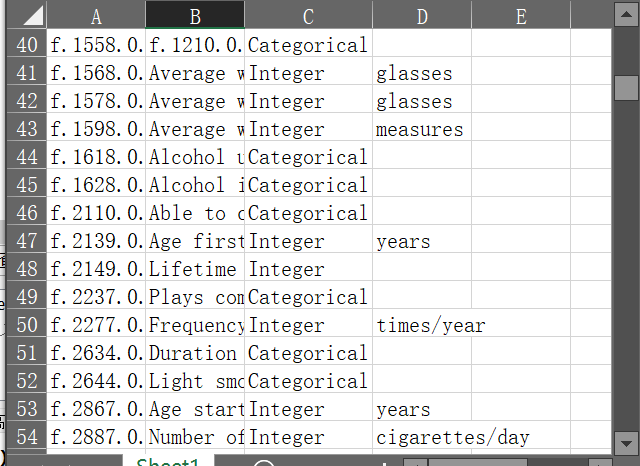Click the 'Light smo' cell in row 52

(195, 381)
